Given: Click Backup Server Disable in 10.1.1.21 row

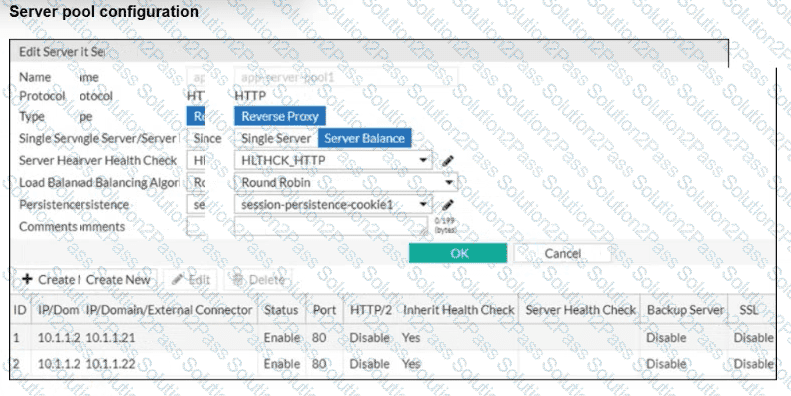Looking at the screenshot, I should click(666, 337).
